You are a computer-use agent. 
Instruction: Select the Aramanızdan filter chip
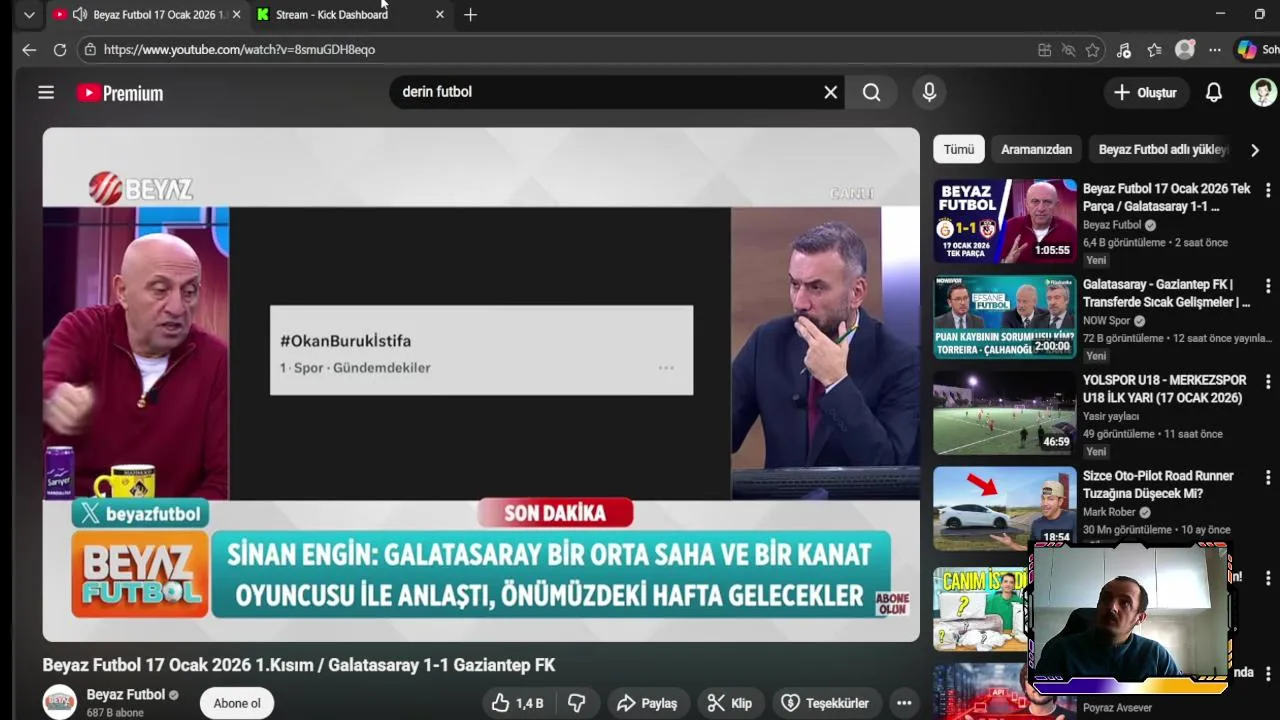[1036, 149]
